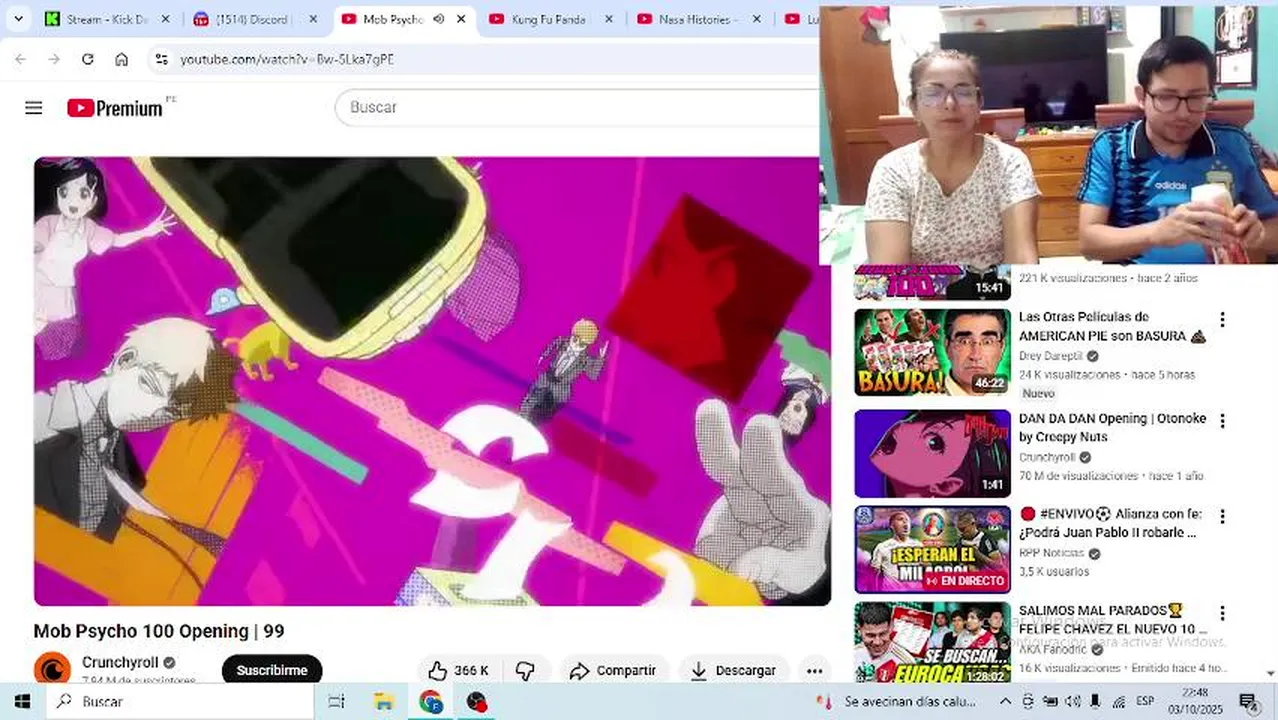The width and height of the screenshot is (1278, 720).
Task: Open options for DAN DA DAN video
Action: pyautogui.click(x=1222, y=421)
